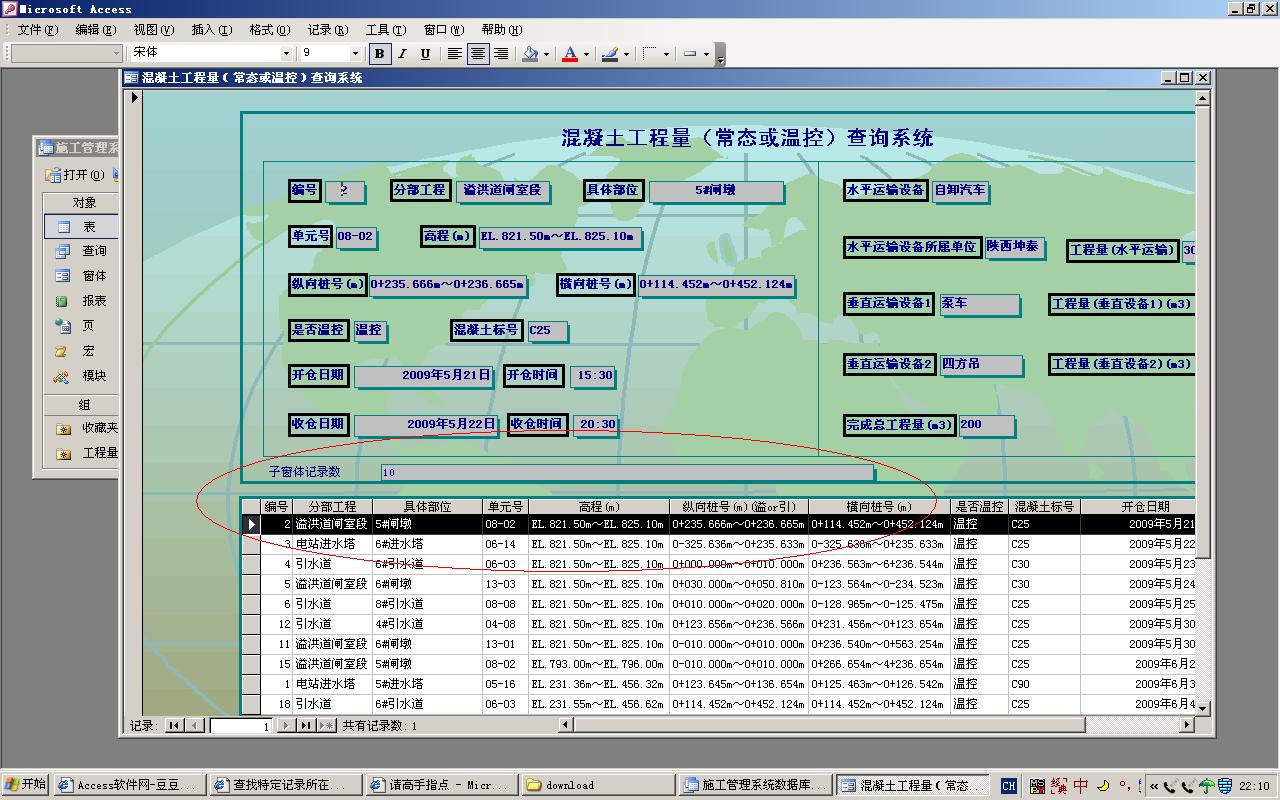Switch to download folder taskbar button

click(x=596, y=785)
